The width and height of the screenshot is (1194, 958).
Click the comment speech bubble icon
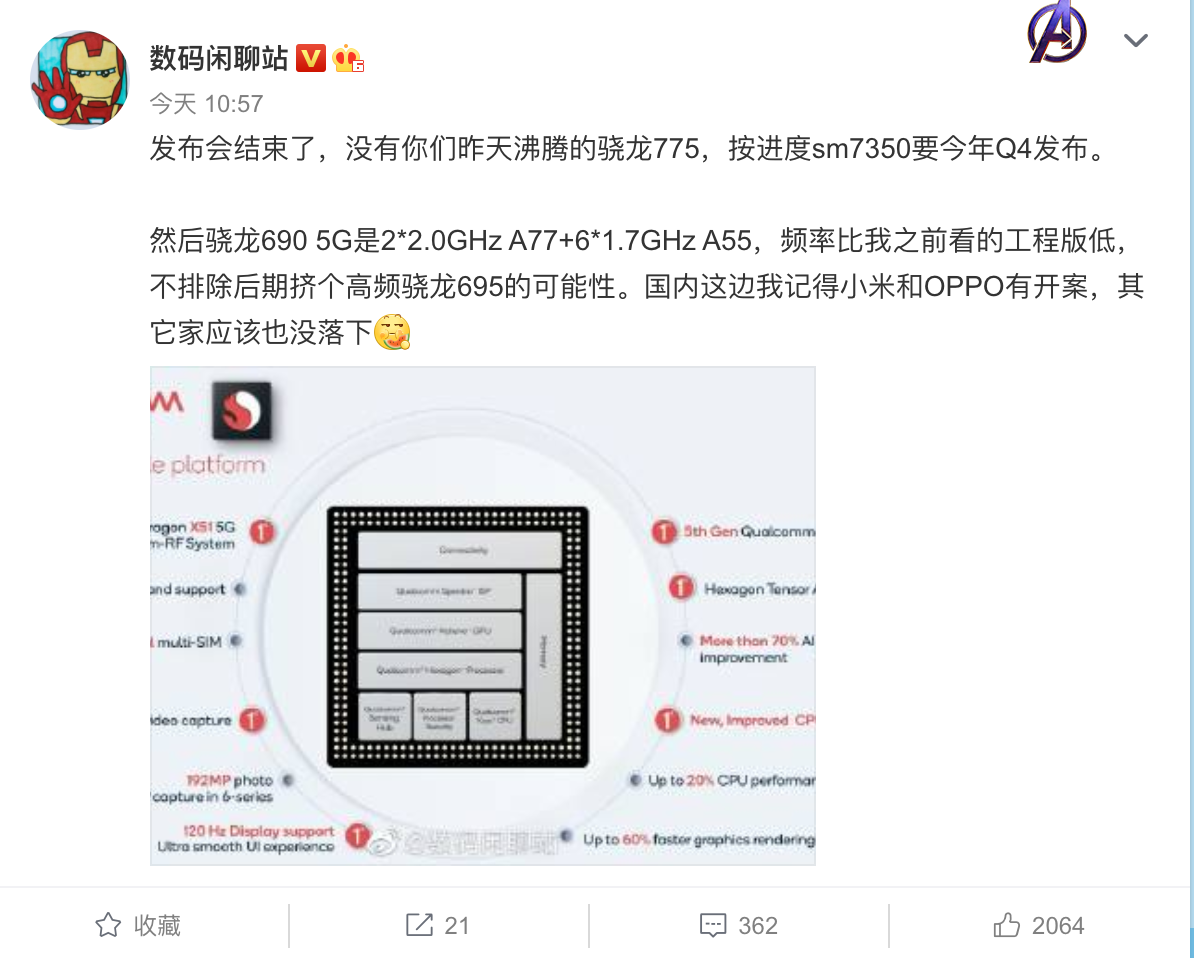tap(713, 925)
